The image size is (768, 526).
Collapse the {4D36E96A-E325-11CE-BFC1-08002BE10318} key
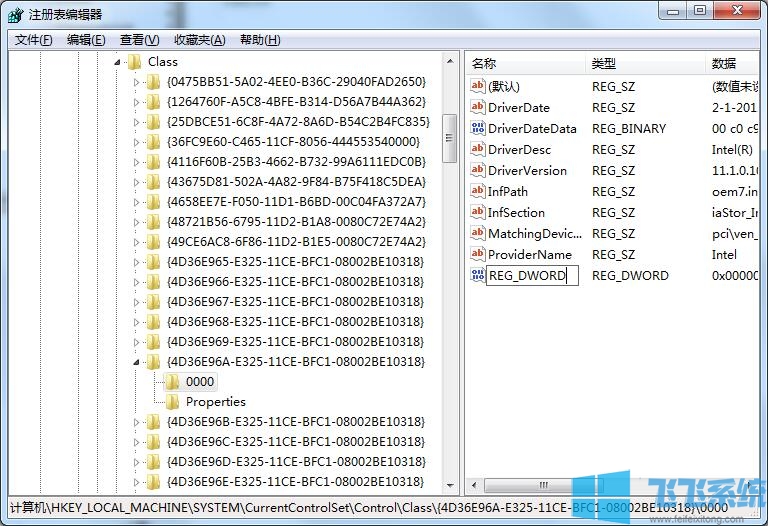137,362
